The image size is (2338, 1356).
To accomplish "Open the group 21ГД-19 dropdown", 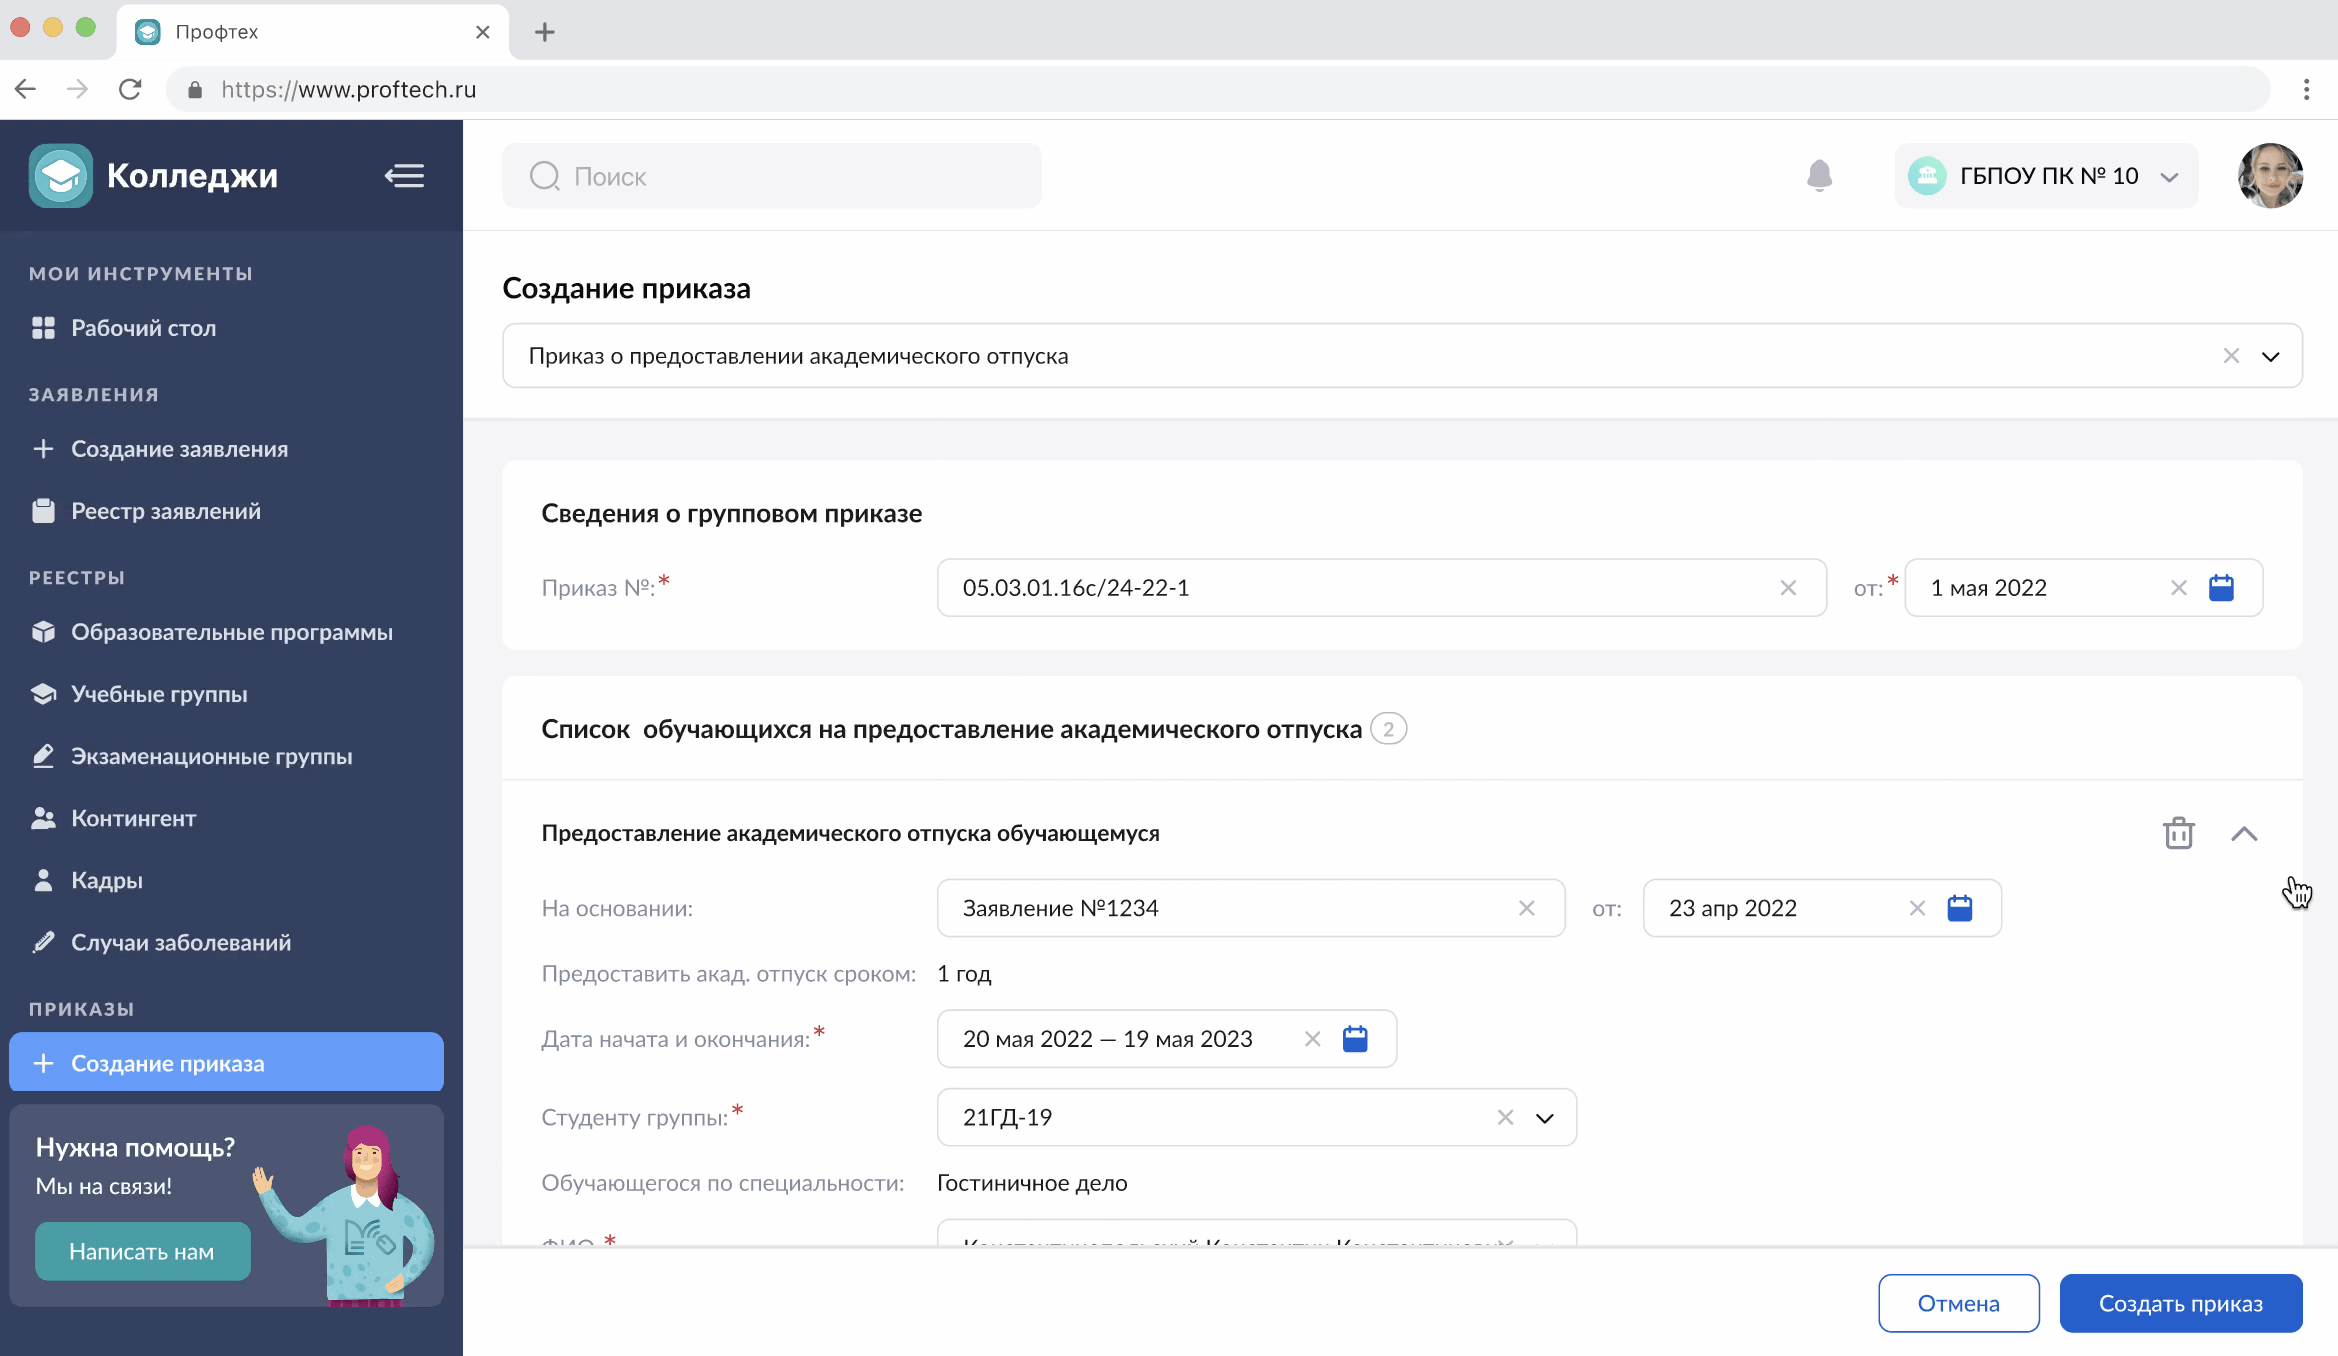I will [1544, 1118].
